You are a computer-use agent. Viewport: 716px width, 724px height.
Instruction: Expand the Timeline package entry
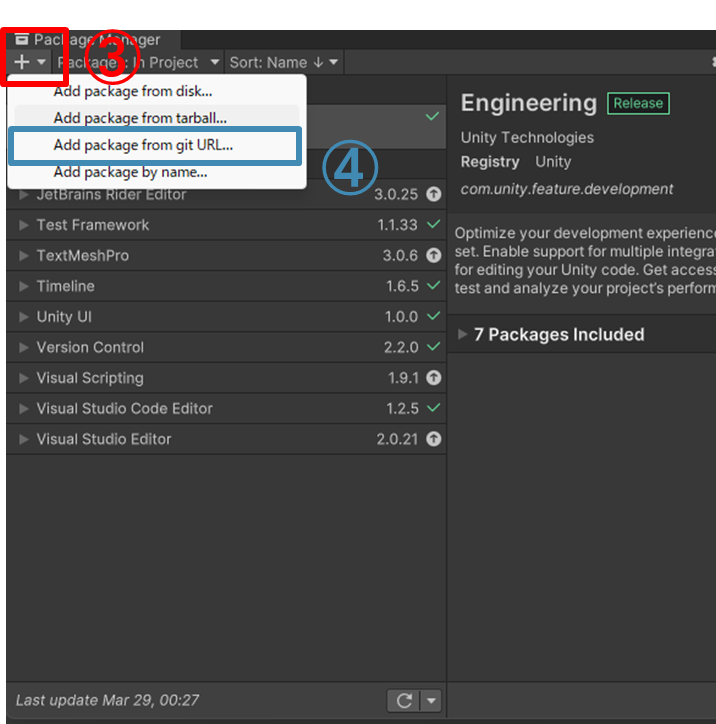coord(24,286)
